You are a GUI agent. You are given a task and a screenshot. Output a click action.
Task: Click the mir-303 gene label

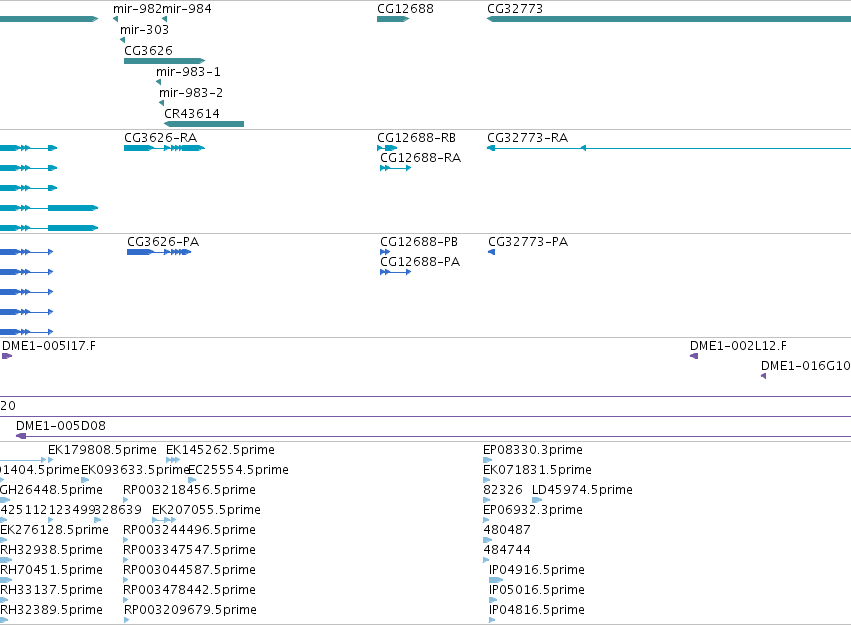tap(144, 30)
